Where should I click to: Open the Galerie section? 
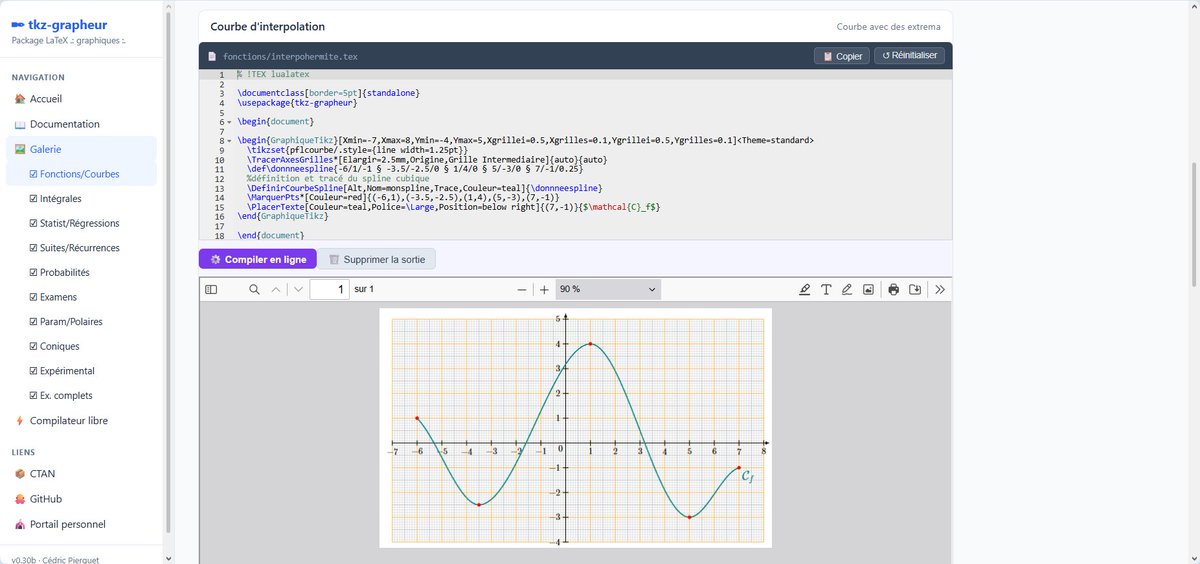point(82,149)
